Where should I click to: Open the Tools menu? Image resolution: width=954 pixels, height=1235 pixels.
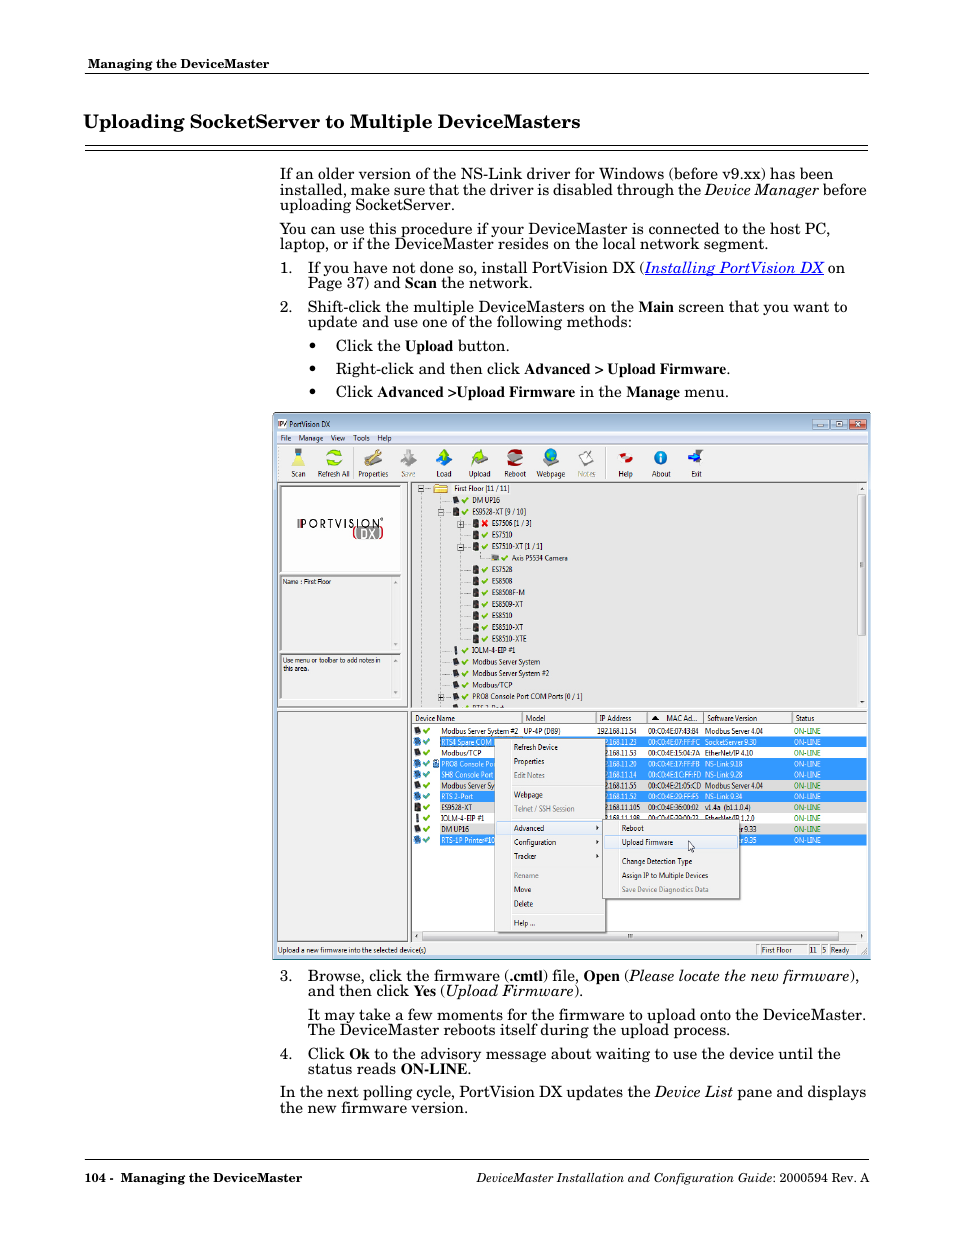[361, 438]
